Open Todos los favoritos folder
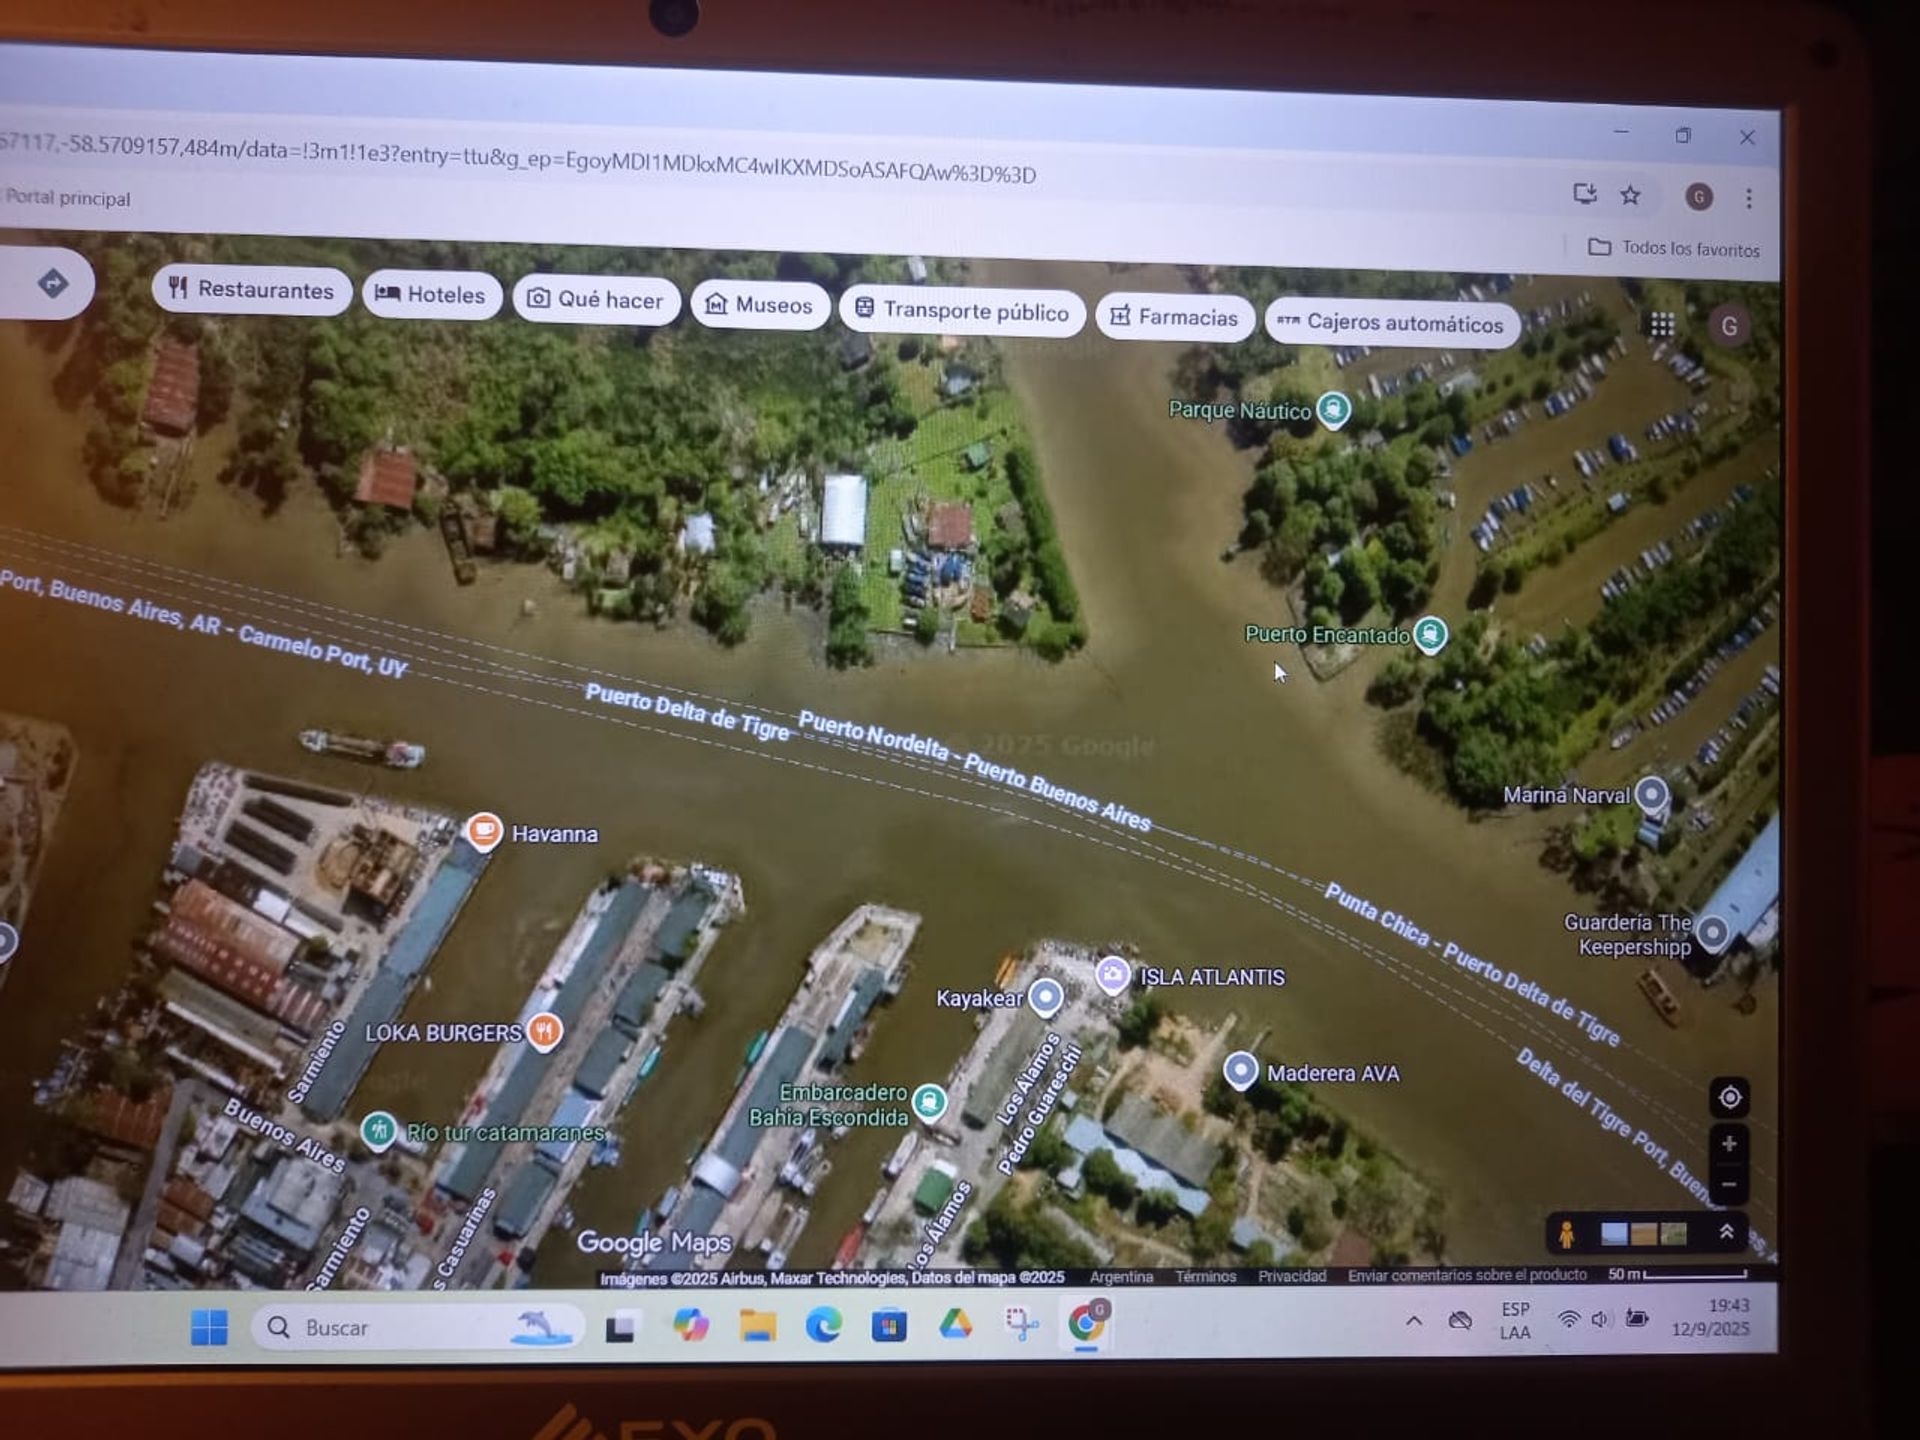Viewport: 1920px width, 1440px height. coord(1674,248)
